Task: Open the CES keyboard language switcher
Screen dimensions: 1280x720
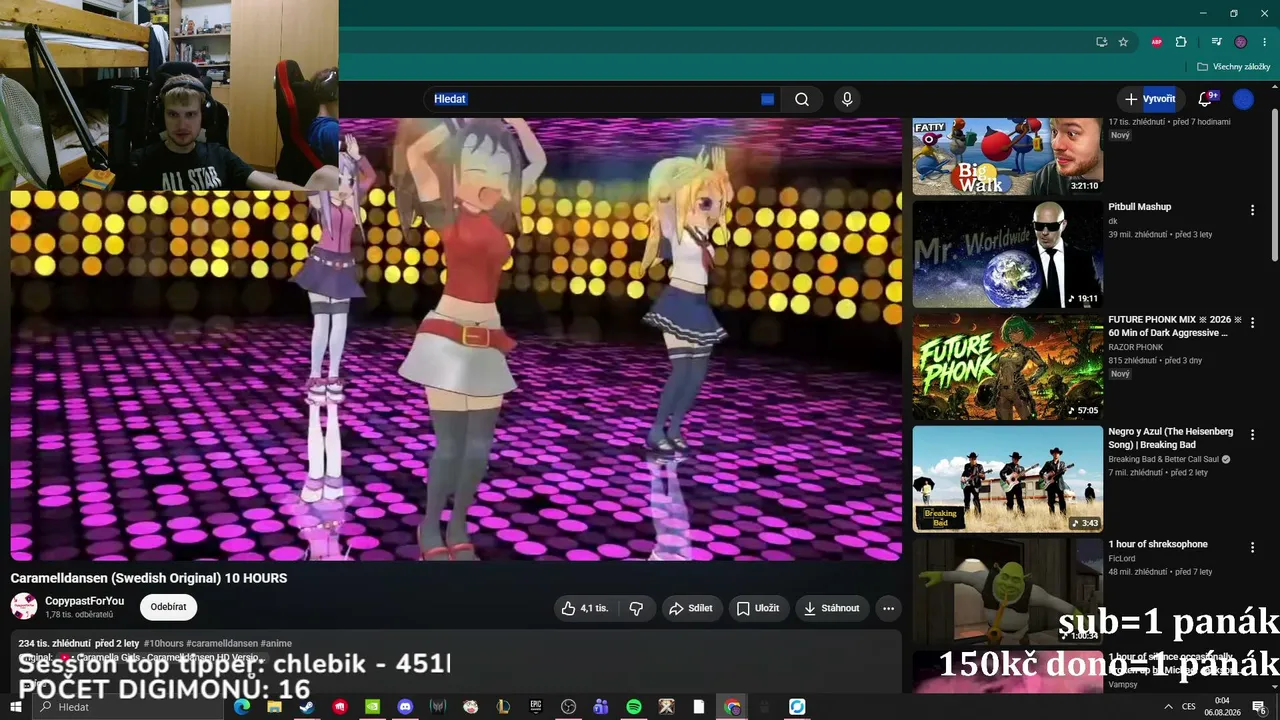Action: [x=1189, y=707]
